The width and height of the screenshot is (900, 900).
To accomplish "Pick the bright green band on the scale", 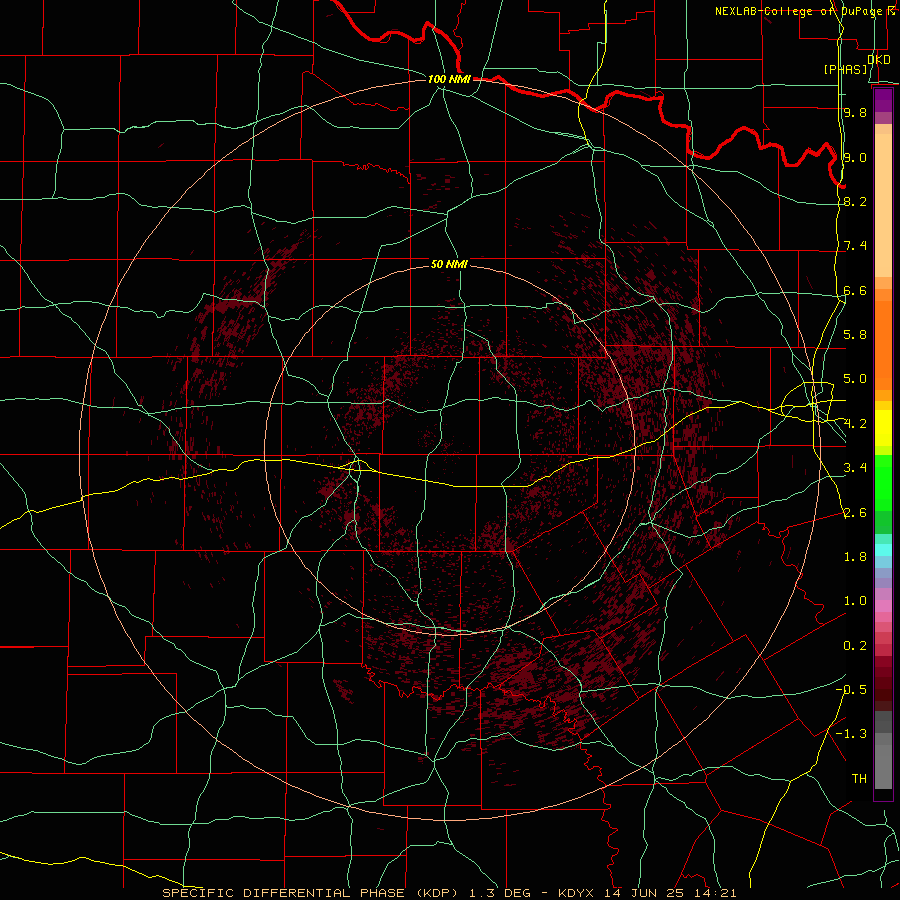I will point(883,482).
